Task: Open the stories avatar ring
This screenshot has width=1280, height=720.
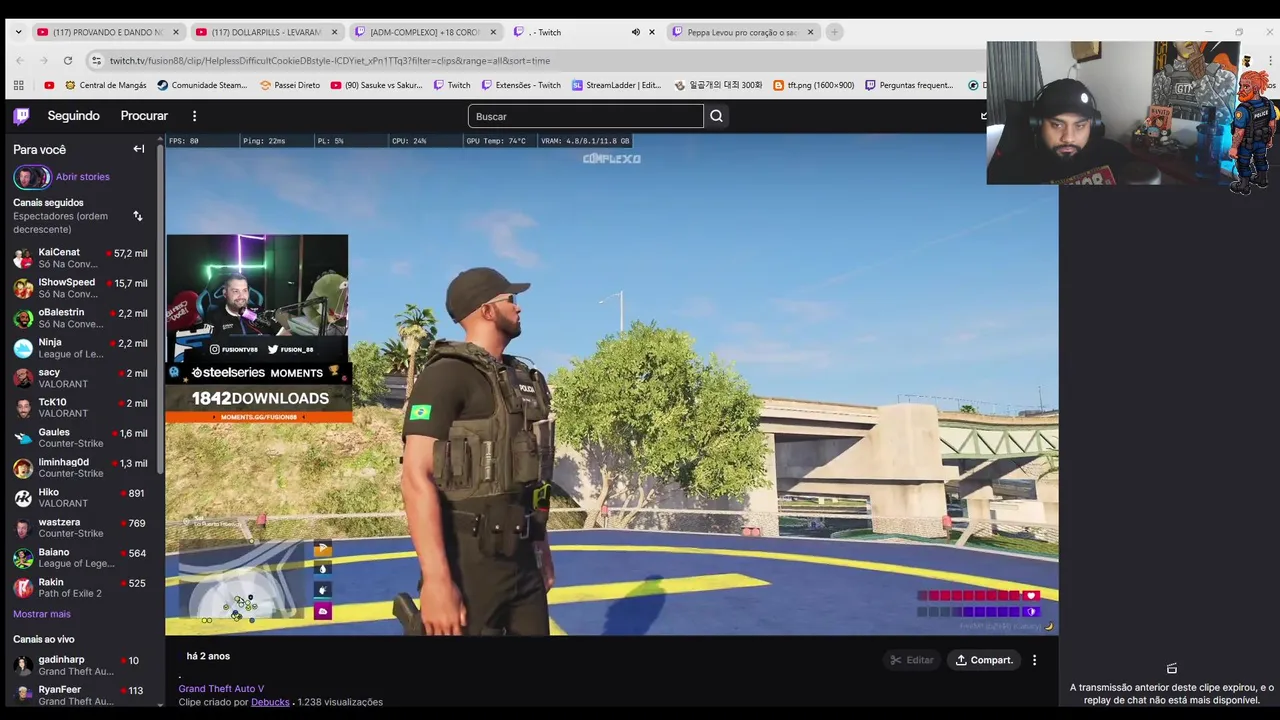Action: coord(31,178)
